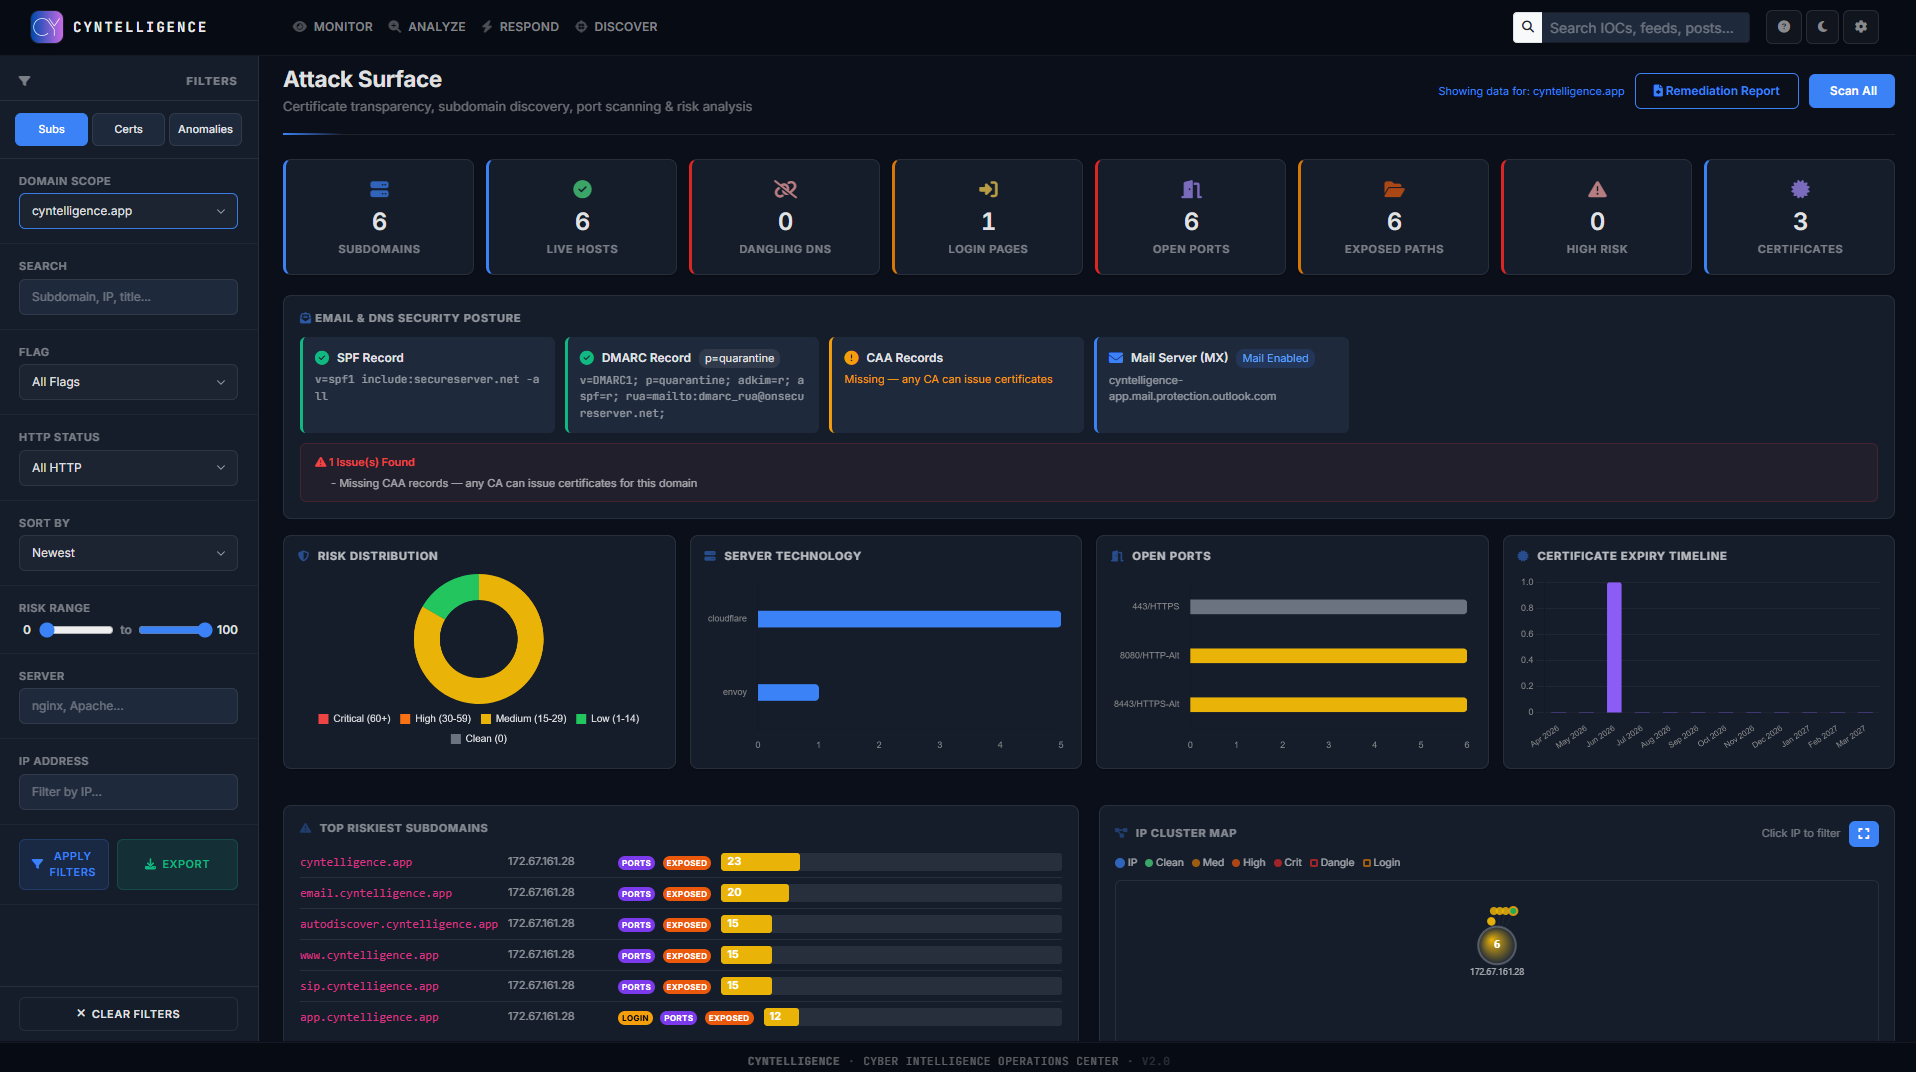Click the Login Pages sign-in icon
Viewport: 1916px width, 1072px height.
[988, 189]
